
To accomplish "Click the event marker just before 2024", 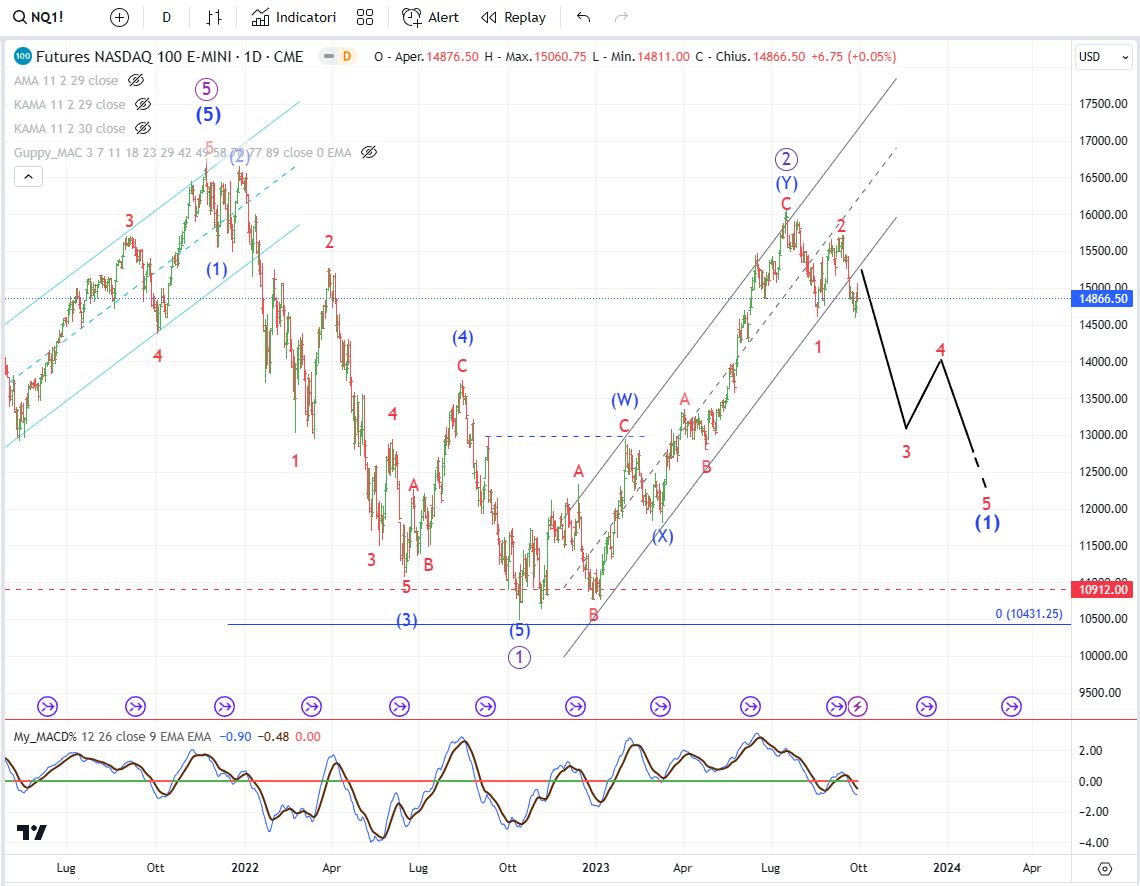I will pos(926,706).
